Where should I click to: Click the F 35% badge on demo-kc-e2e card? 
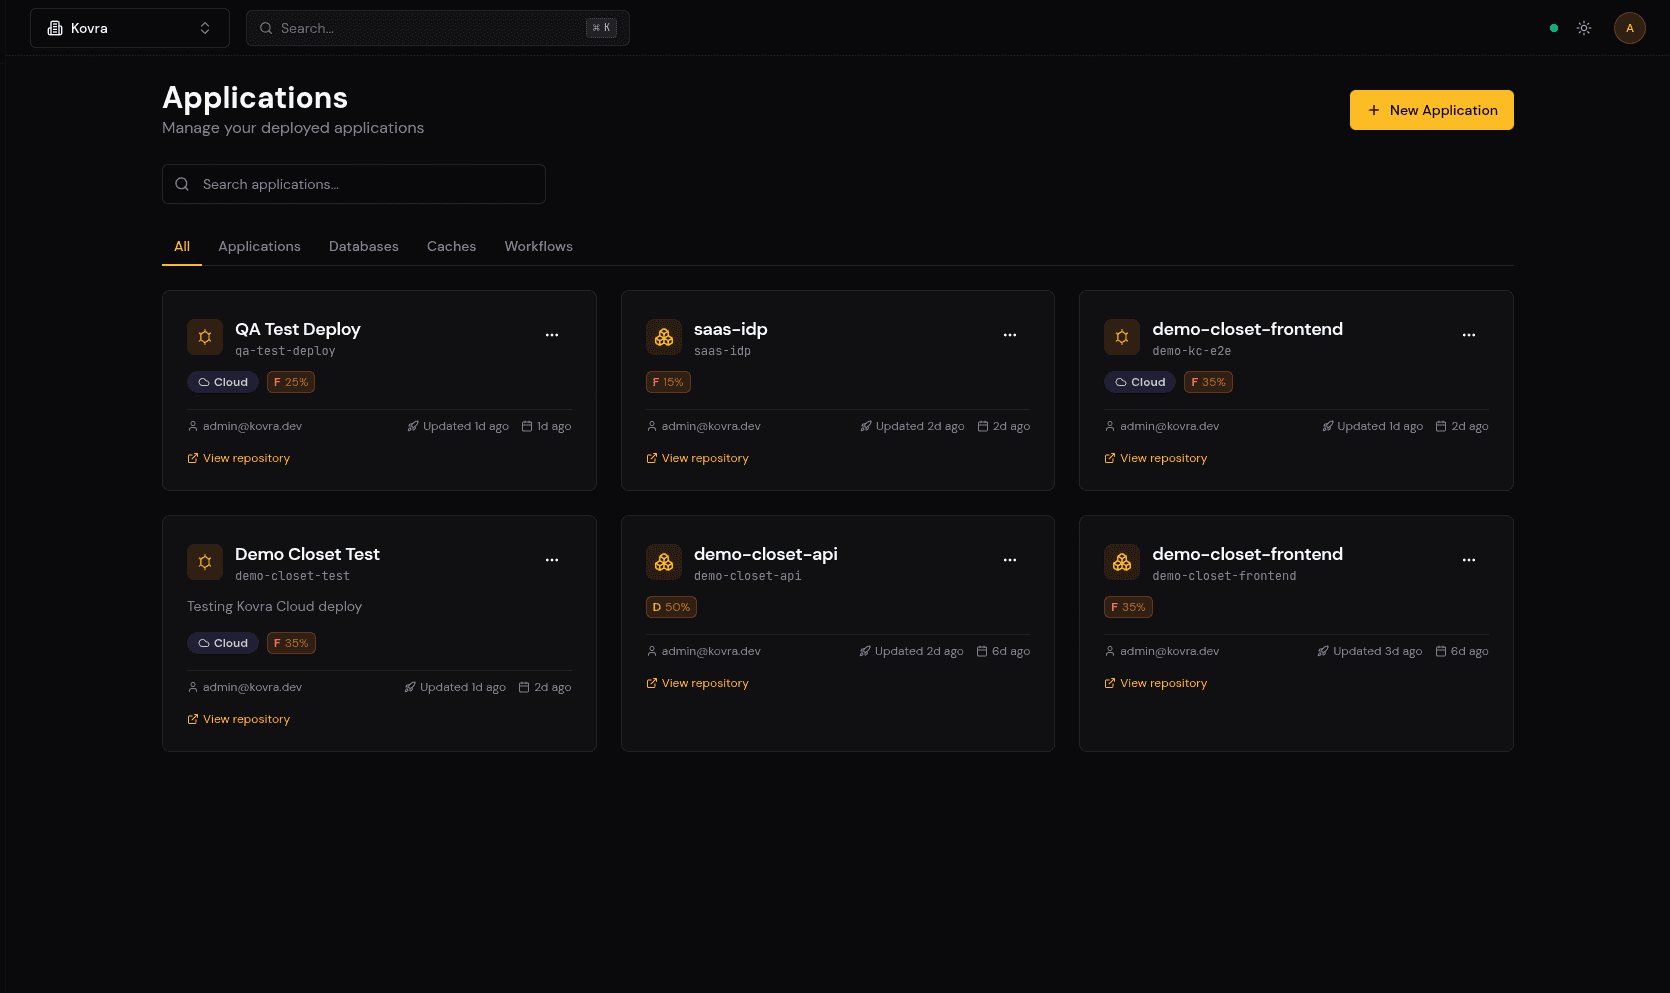point(1208,382)
